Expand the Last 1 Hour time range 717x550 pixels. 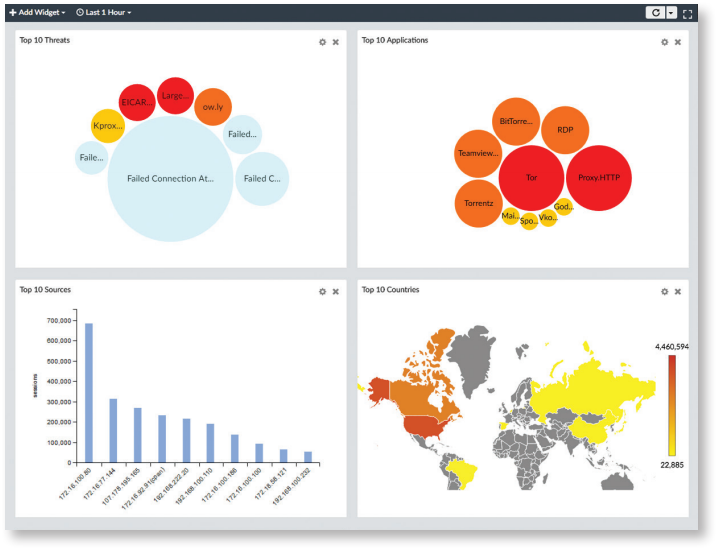[x=103, y=12]
